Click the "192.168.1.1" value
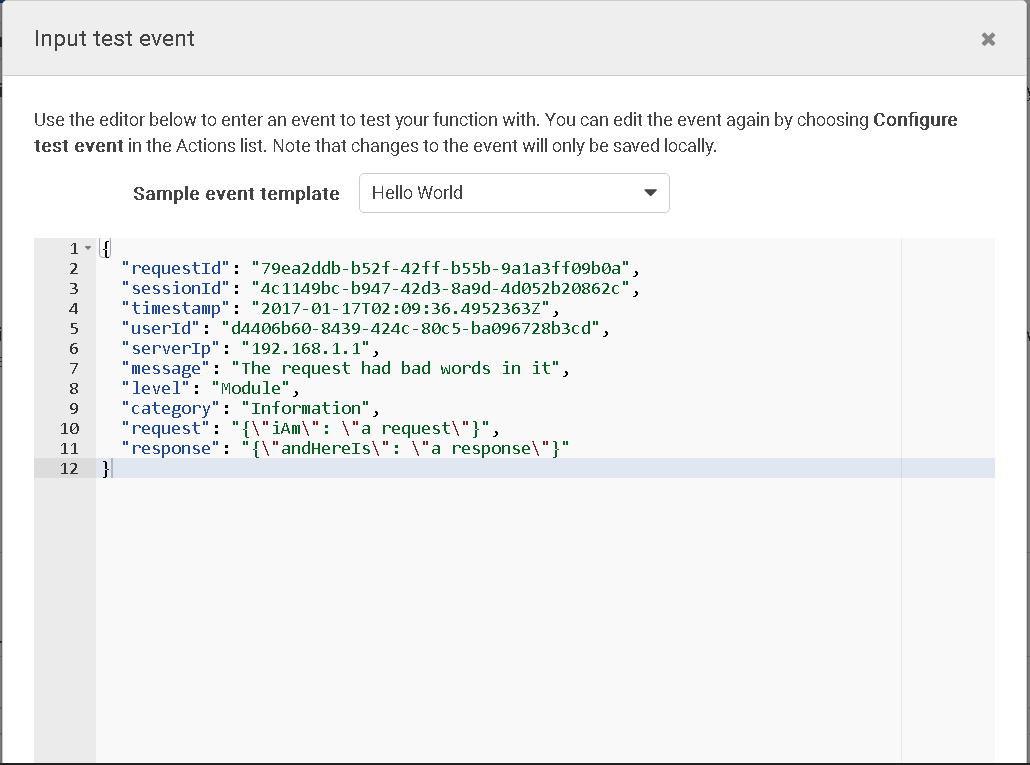Screen dimensions: 1030x765 pyautogui.click(x=306, y=349)
